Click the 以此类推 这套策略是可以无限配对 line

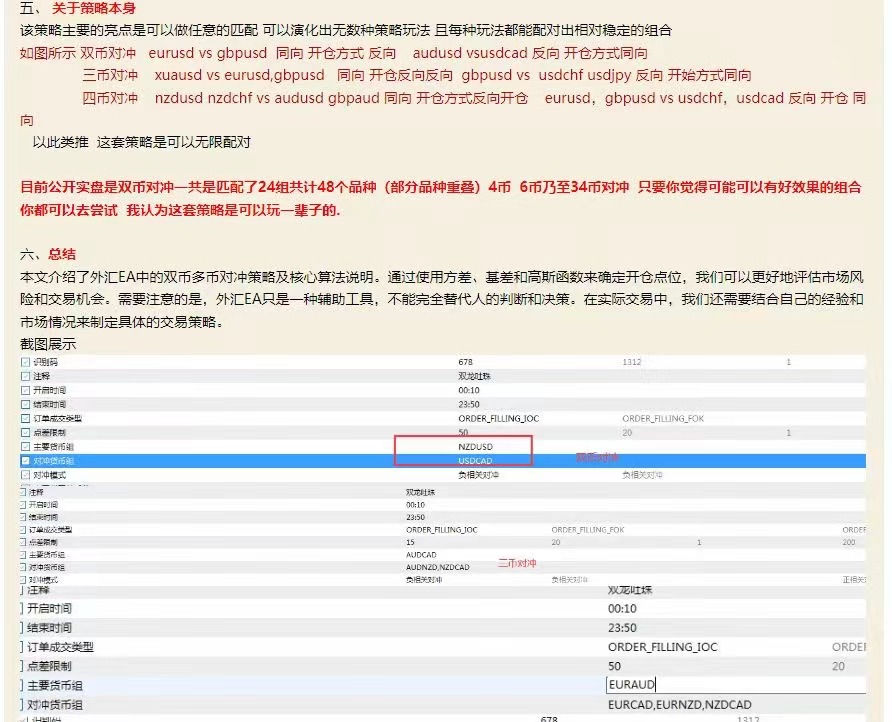click(x=142, y=142)
